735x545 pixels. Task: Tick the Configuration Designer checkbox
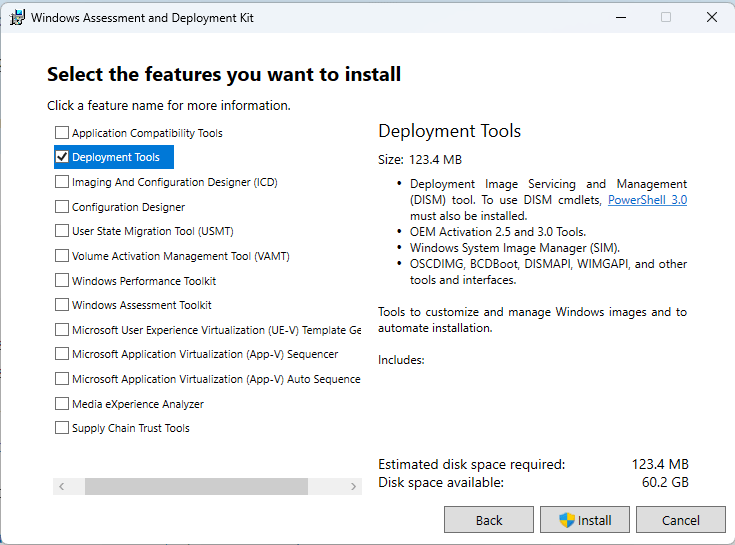62,207
